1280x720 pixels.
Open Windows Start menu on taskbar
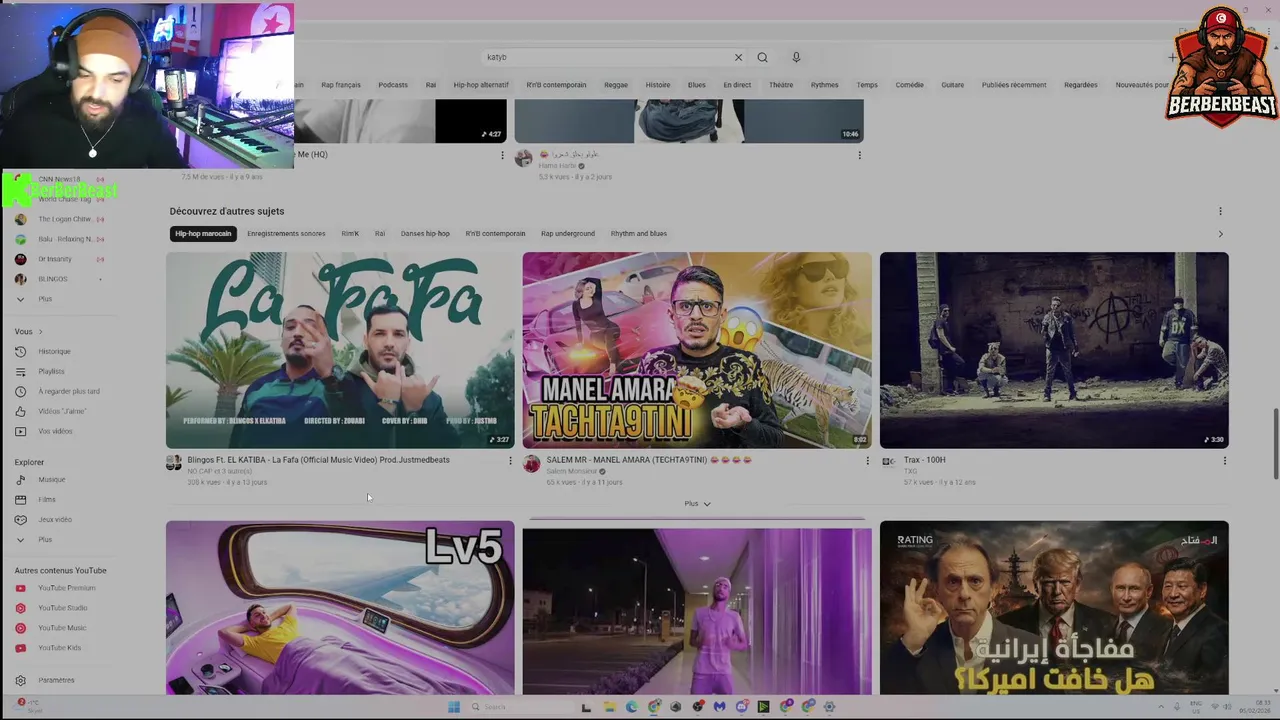point(454,707)
